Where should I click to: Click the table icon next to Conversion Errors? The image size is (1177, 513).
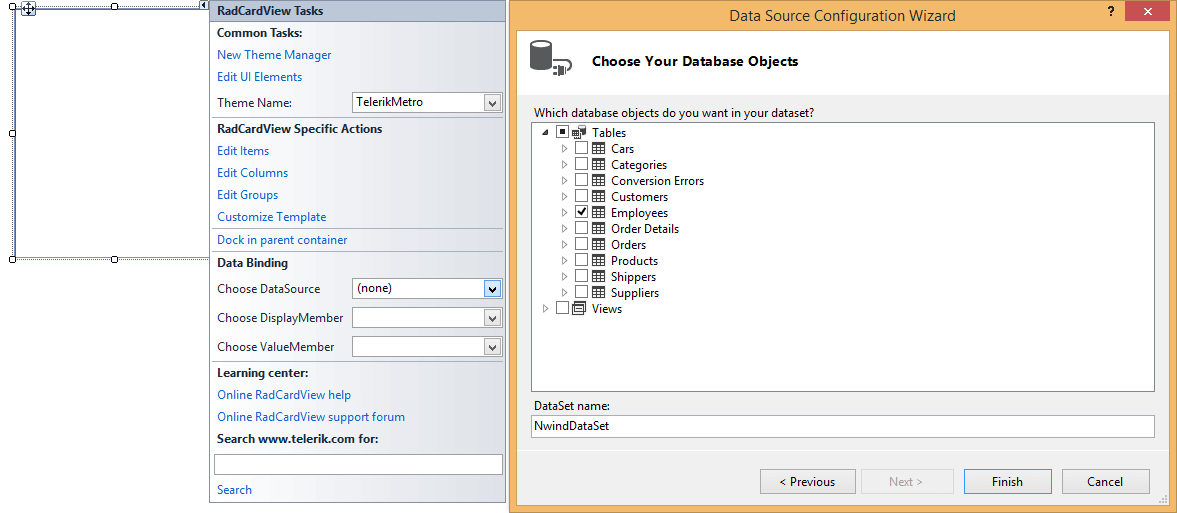[x=598, y=180]
